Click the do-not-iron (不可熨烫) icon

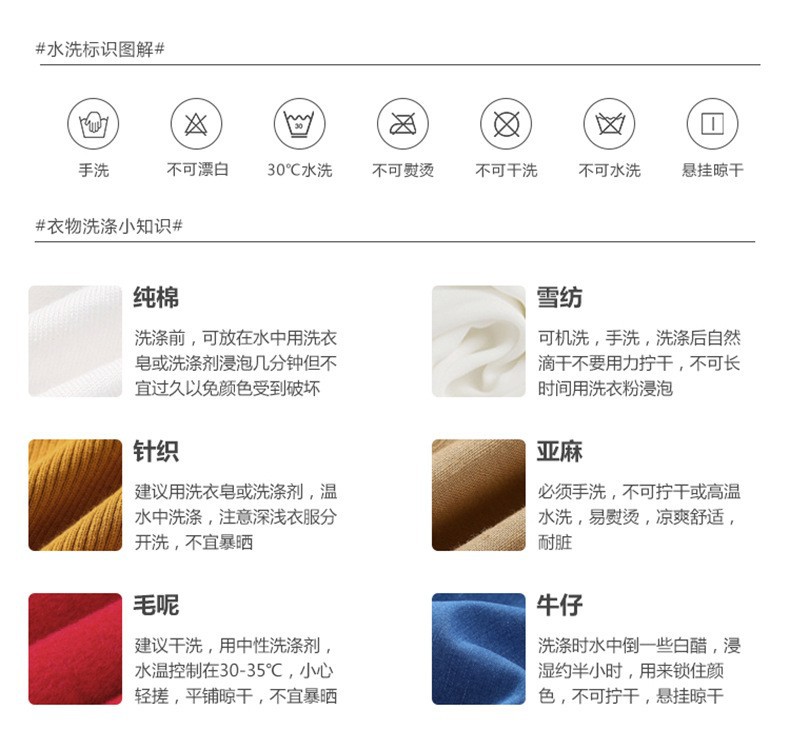(x=403, y=123)
